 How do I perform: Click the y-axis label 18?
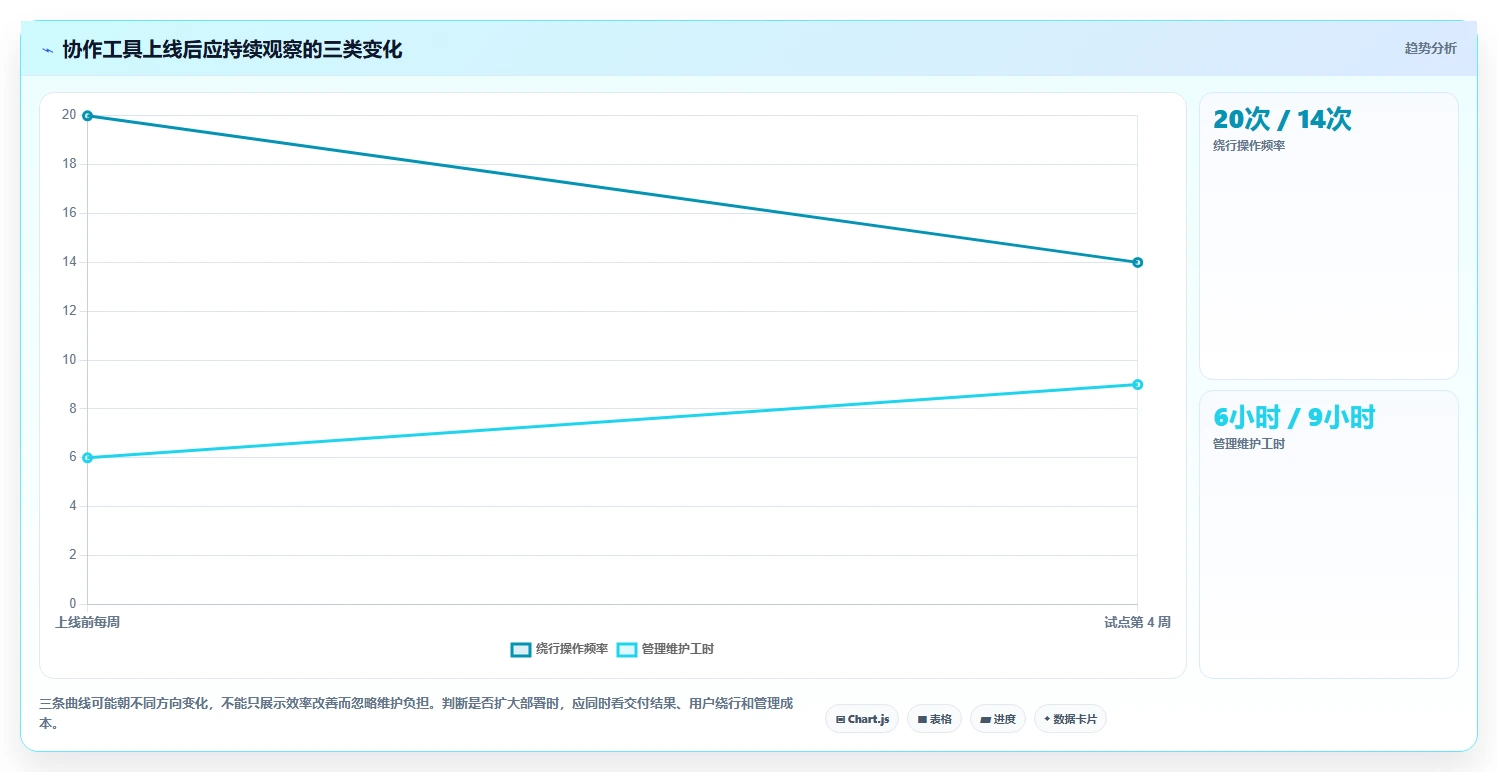[69, 164]
